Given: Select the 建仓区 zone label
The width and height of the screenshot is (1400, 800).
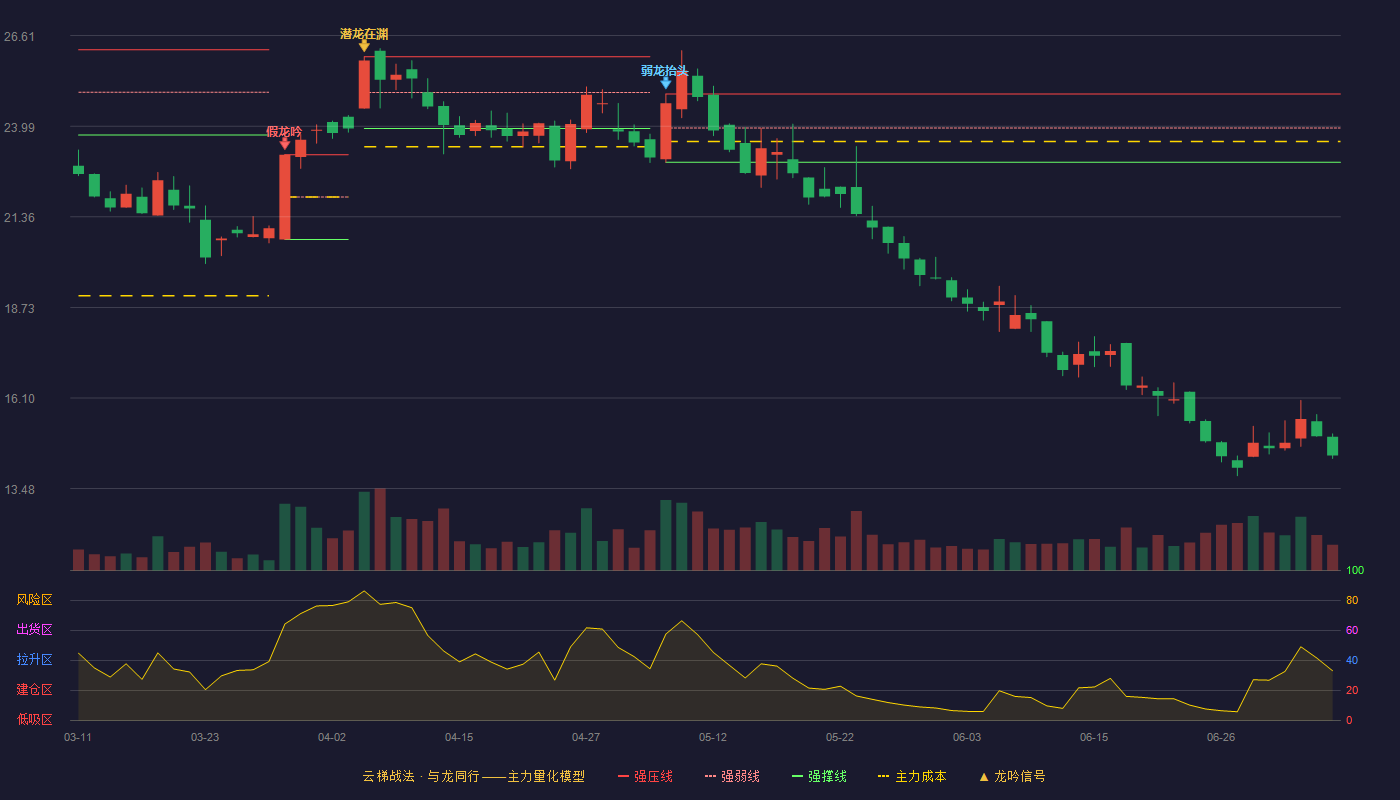Looking at the screenshot, I should coord(34,690).
